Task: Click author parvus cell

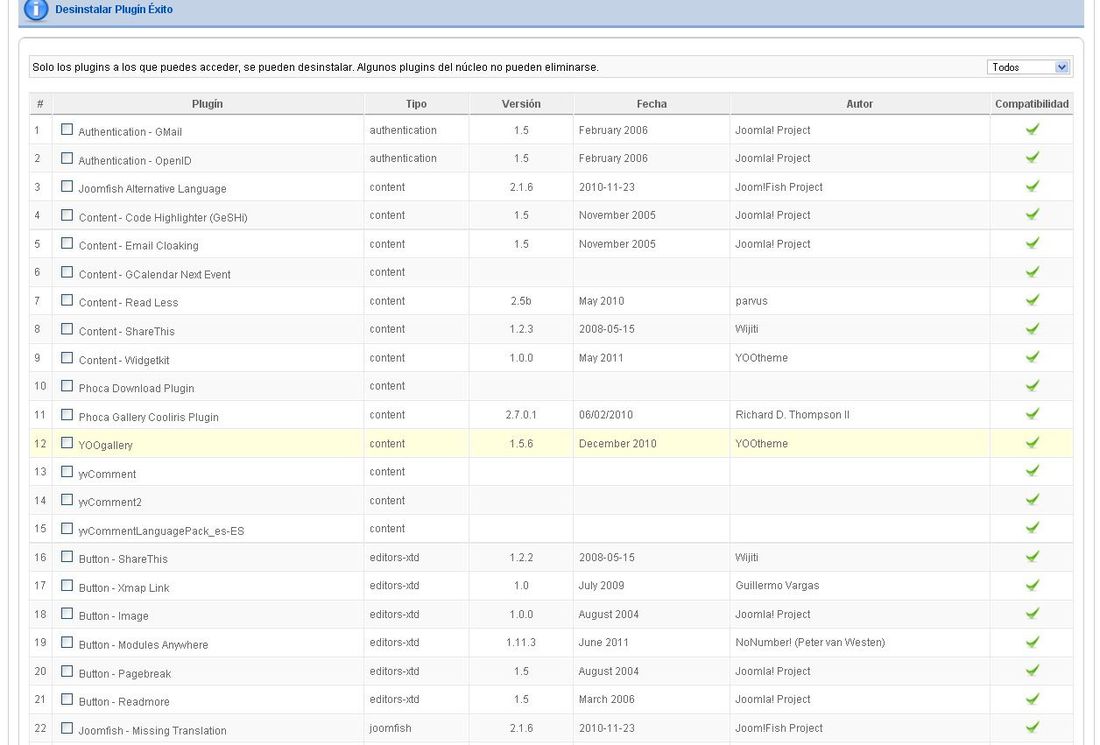Action: click(751, 301)
